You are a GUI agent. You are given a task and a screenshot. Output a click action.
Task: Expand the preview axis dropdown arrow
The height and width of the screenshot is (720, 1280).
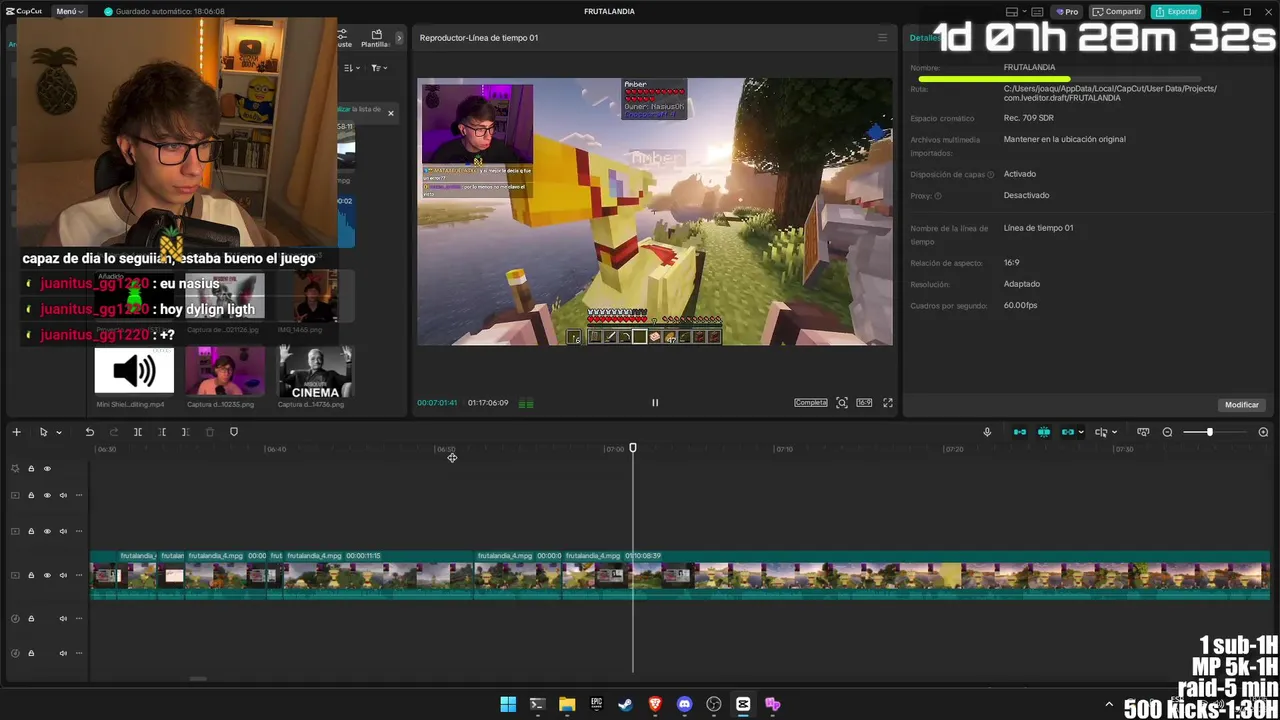tap(1114, 433)
